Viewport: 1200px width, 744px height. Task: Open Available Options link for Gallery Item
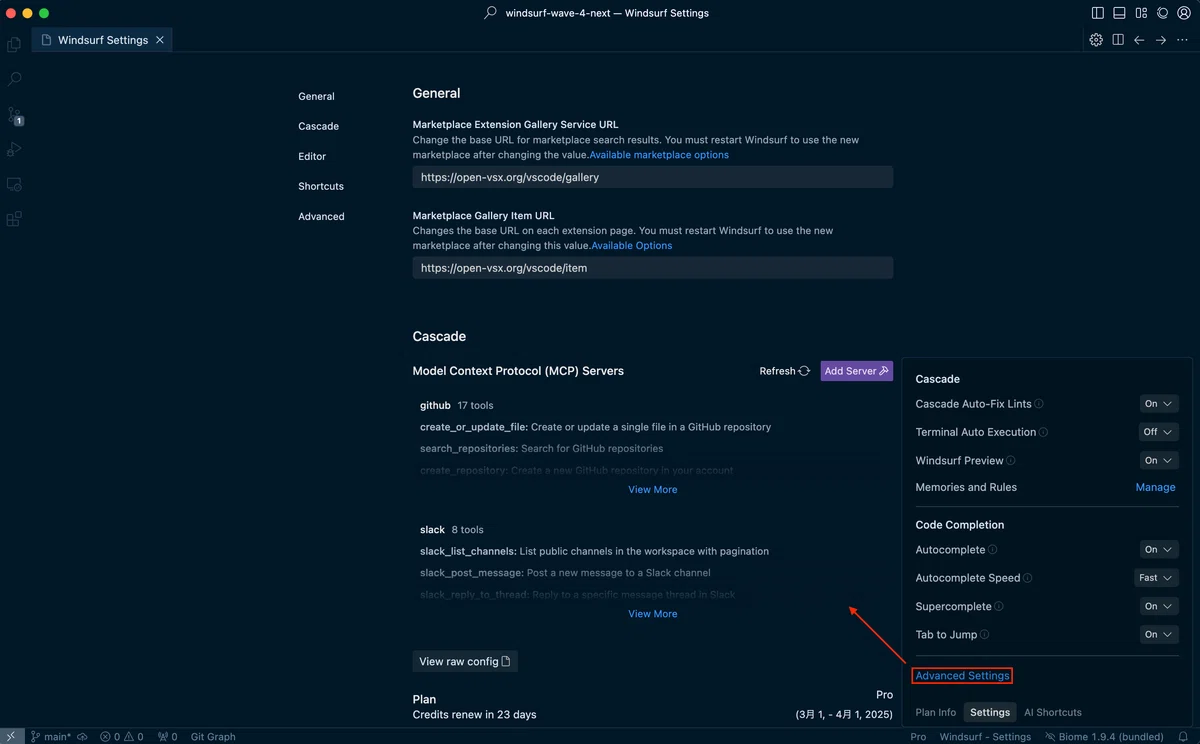click(632, 246)
